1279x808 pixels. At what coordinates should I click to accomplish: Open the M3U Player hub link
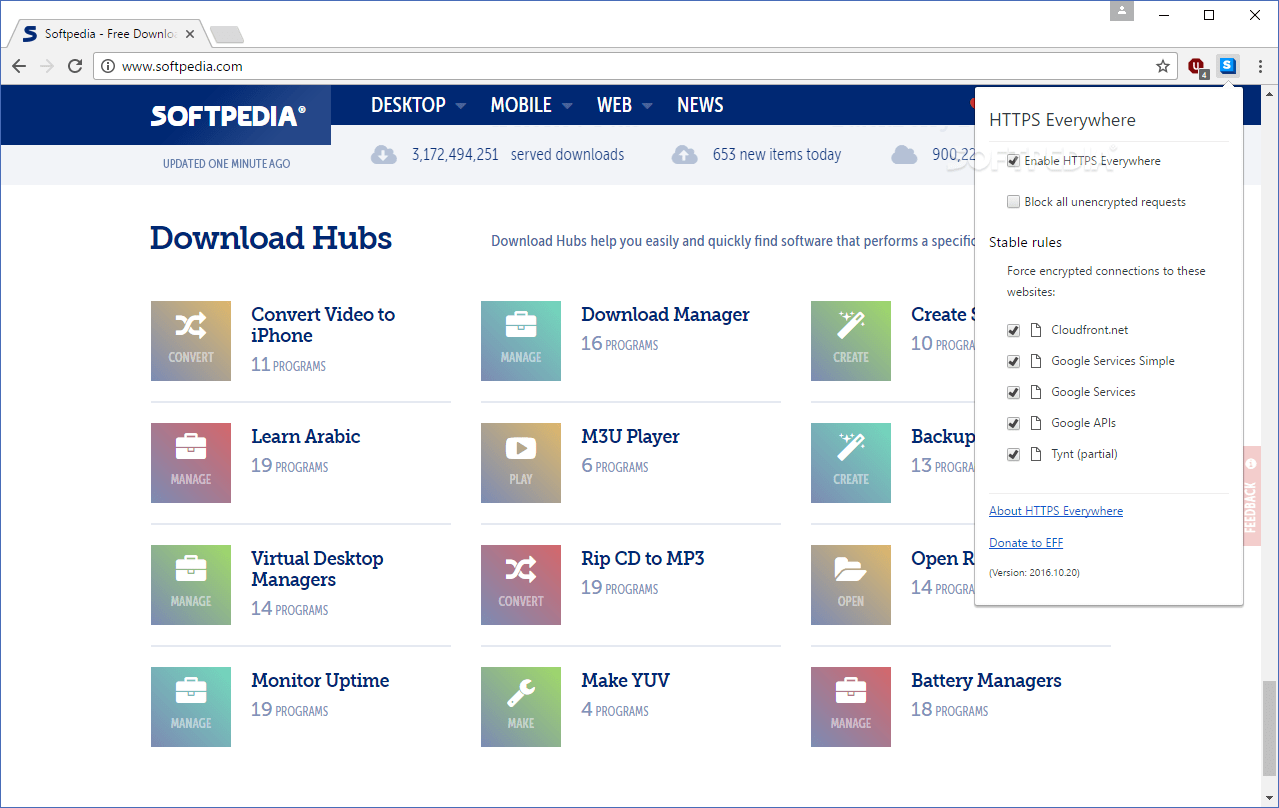pyautogui.click(x=630, y=436)
